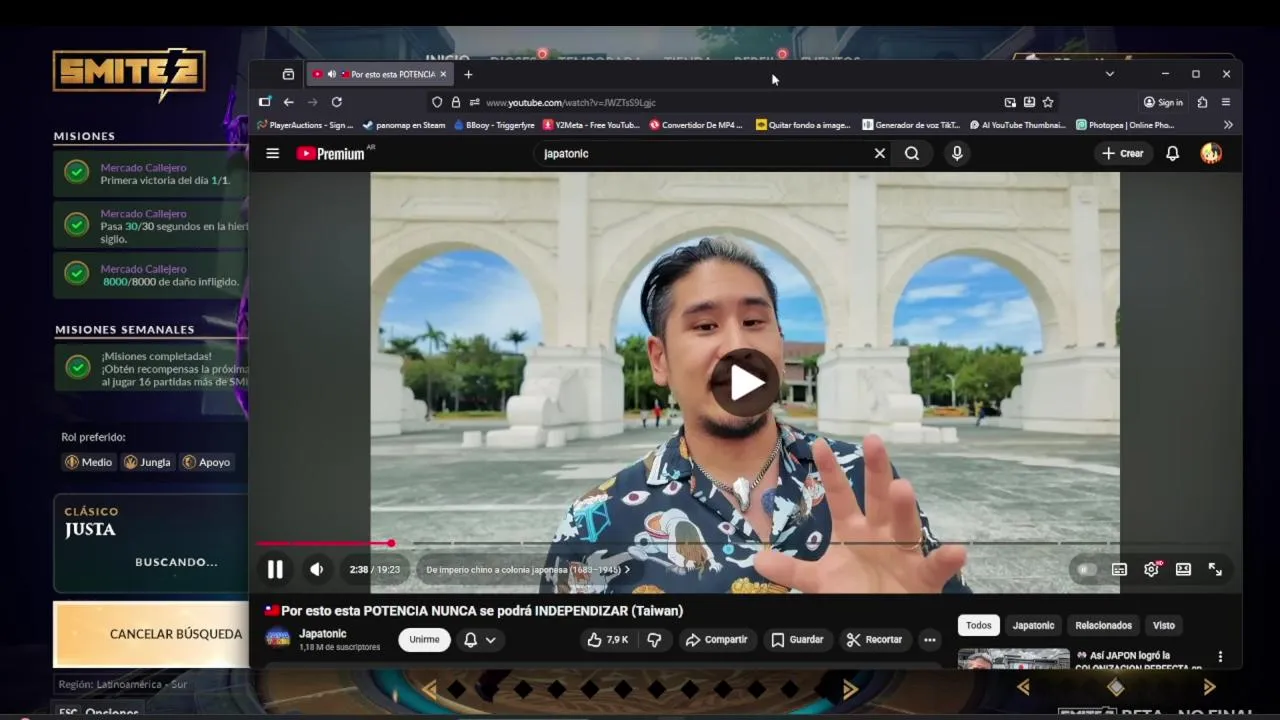This screenshot has height=720, width=1280.
Task: Click the Crear create button
Action: (x=1123, y=153)
